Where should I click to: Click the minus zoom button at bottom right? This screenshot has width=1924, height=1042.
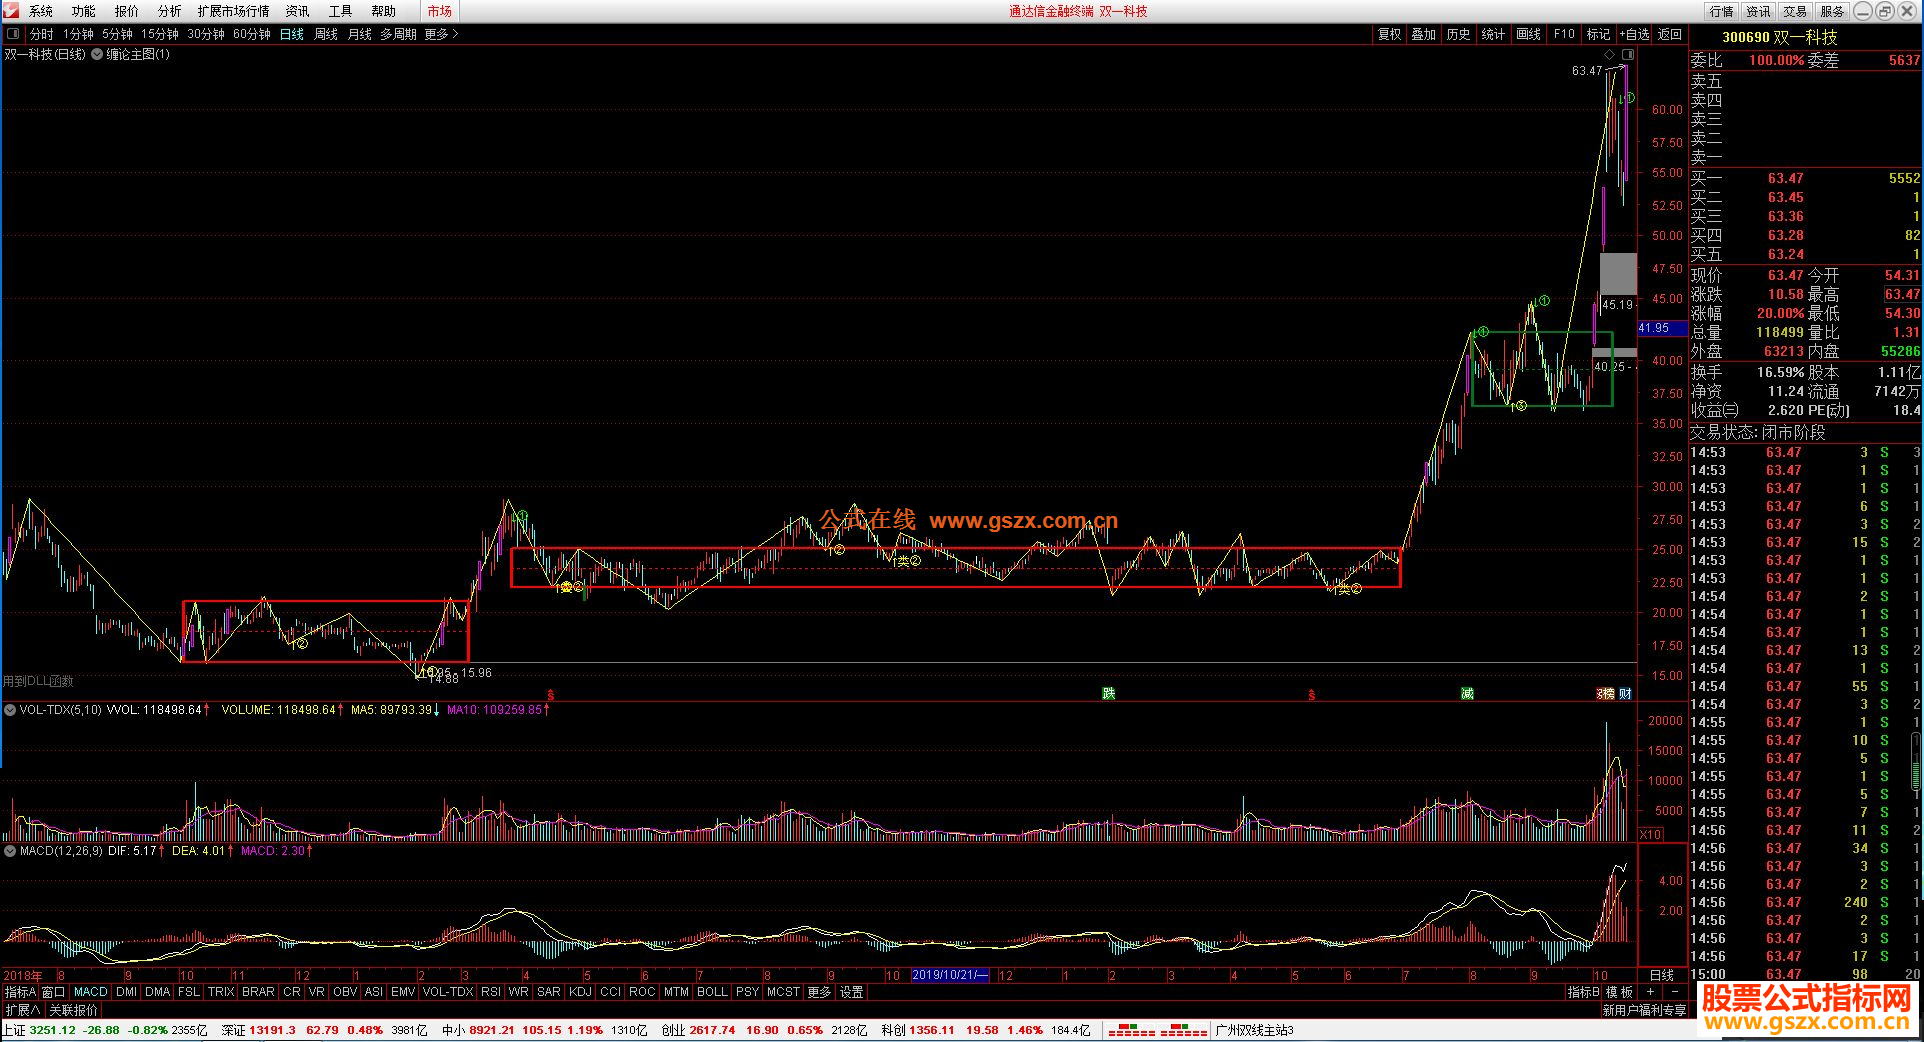pos(1675,992)
